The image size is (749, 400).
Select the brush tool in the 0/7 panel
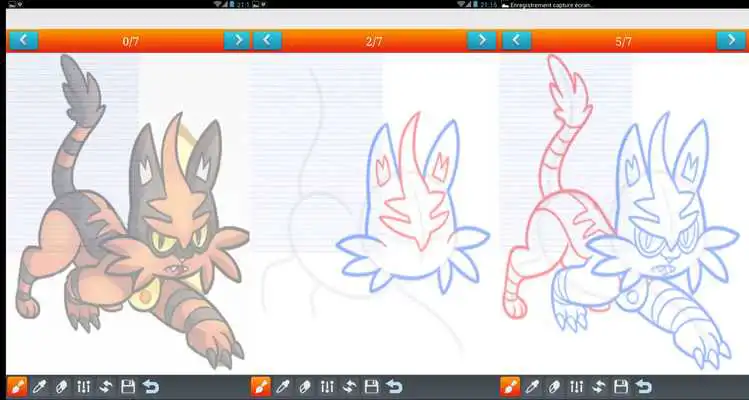(x=17, y=387)
